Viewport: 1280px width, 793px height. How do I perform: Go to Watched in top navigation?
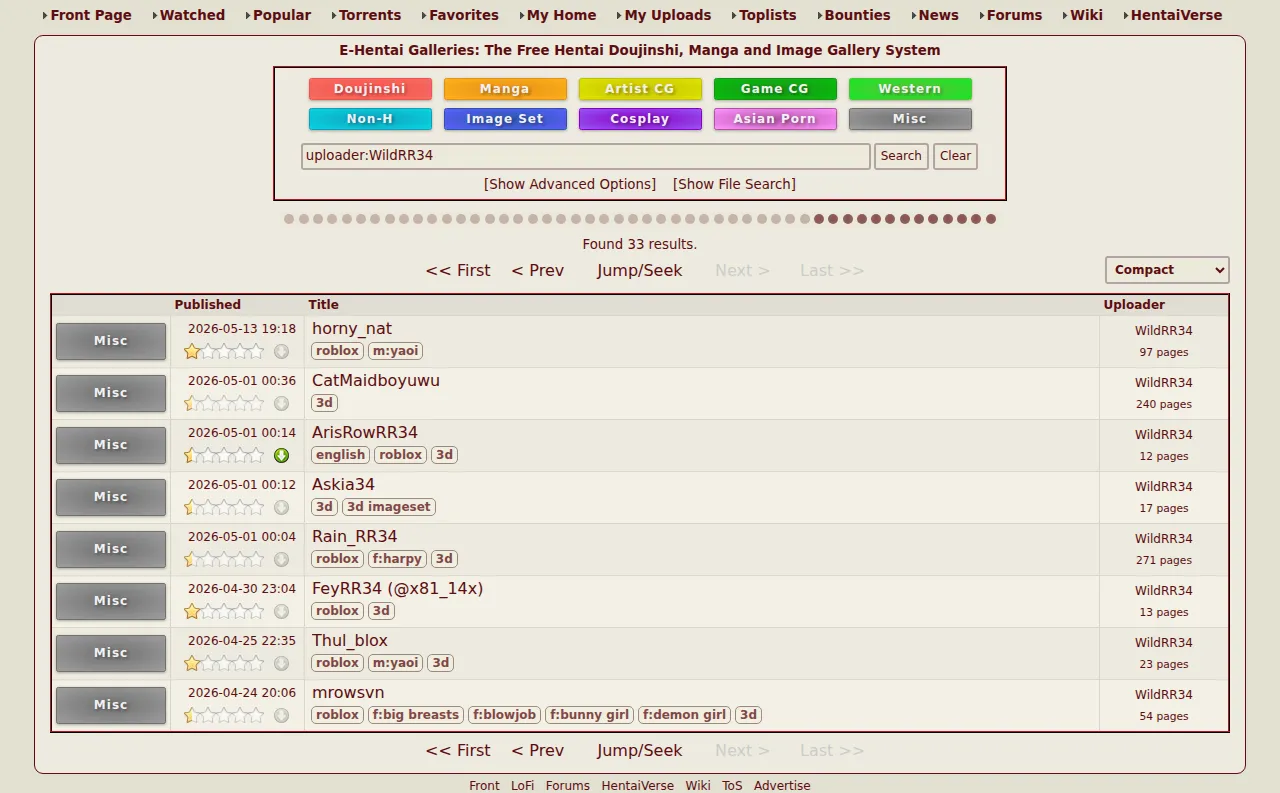[192, 15]
